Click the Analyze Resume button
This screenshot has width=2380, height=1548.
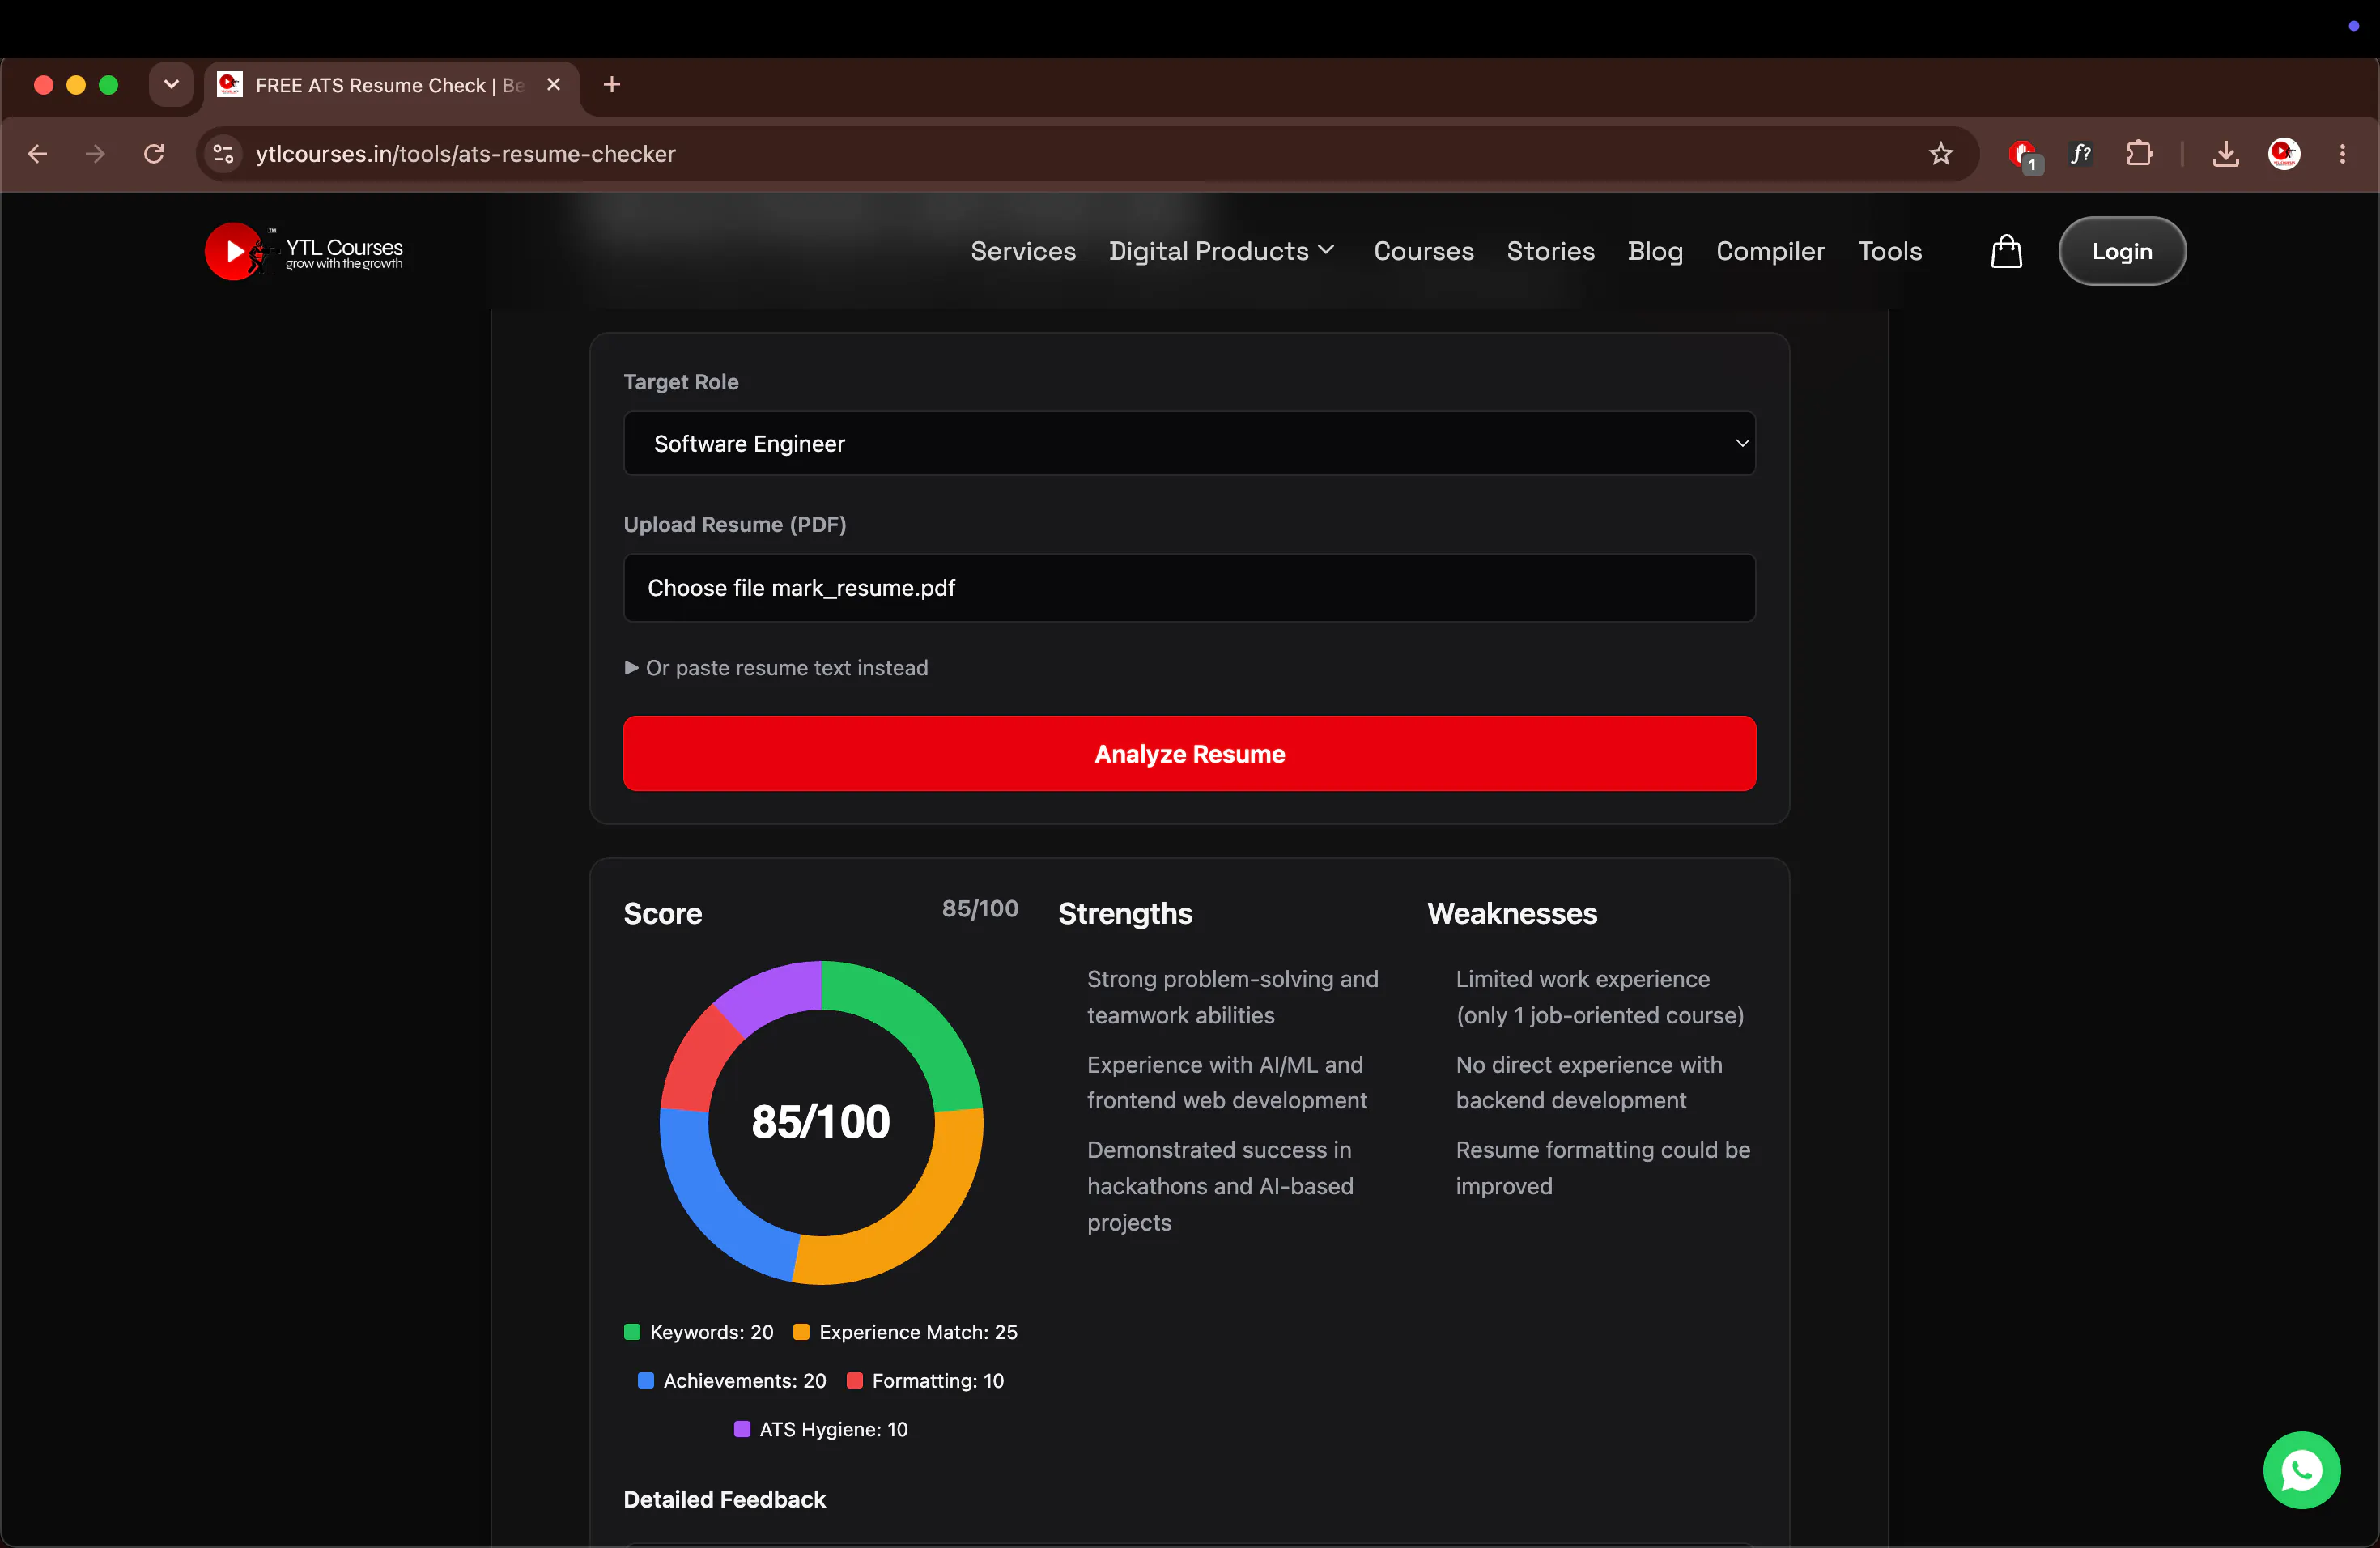pos(1189,753)
